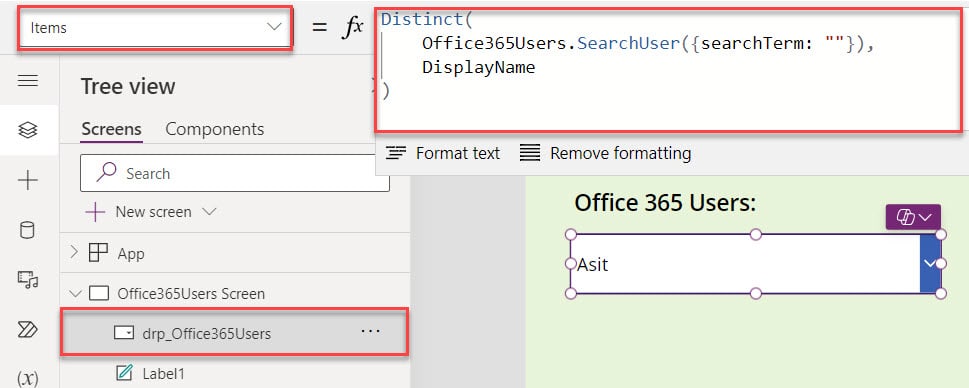The image size is (969, 388).
Task: Open the Insert plus icon in sidebar
Action: [x=28, y=180]
